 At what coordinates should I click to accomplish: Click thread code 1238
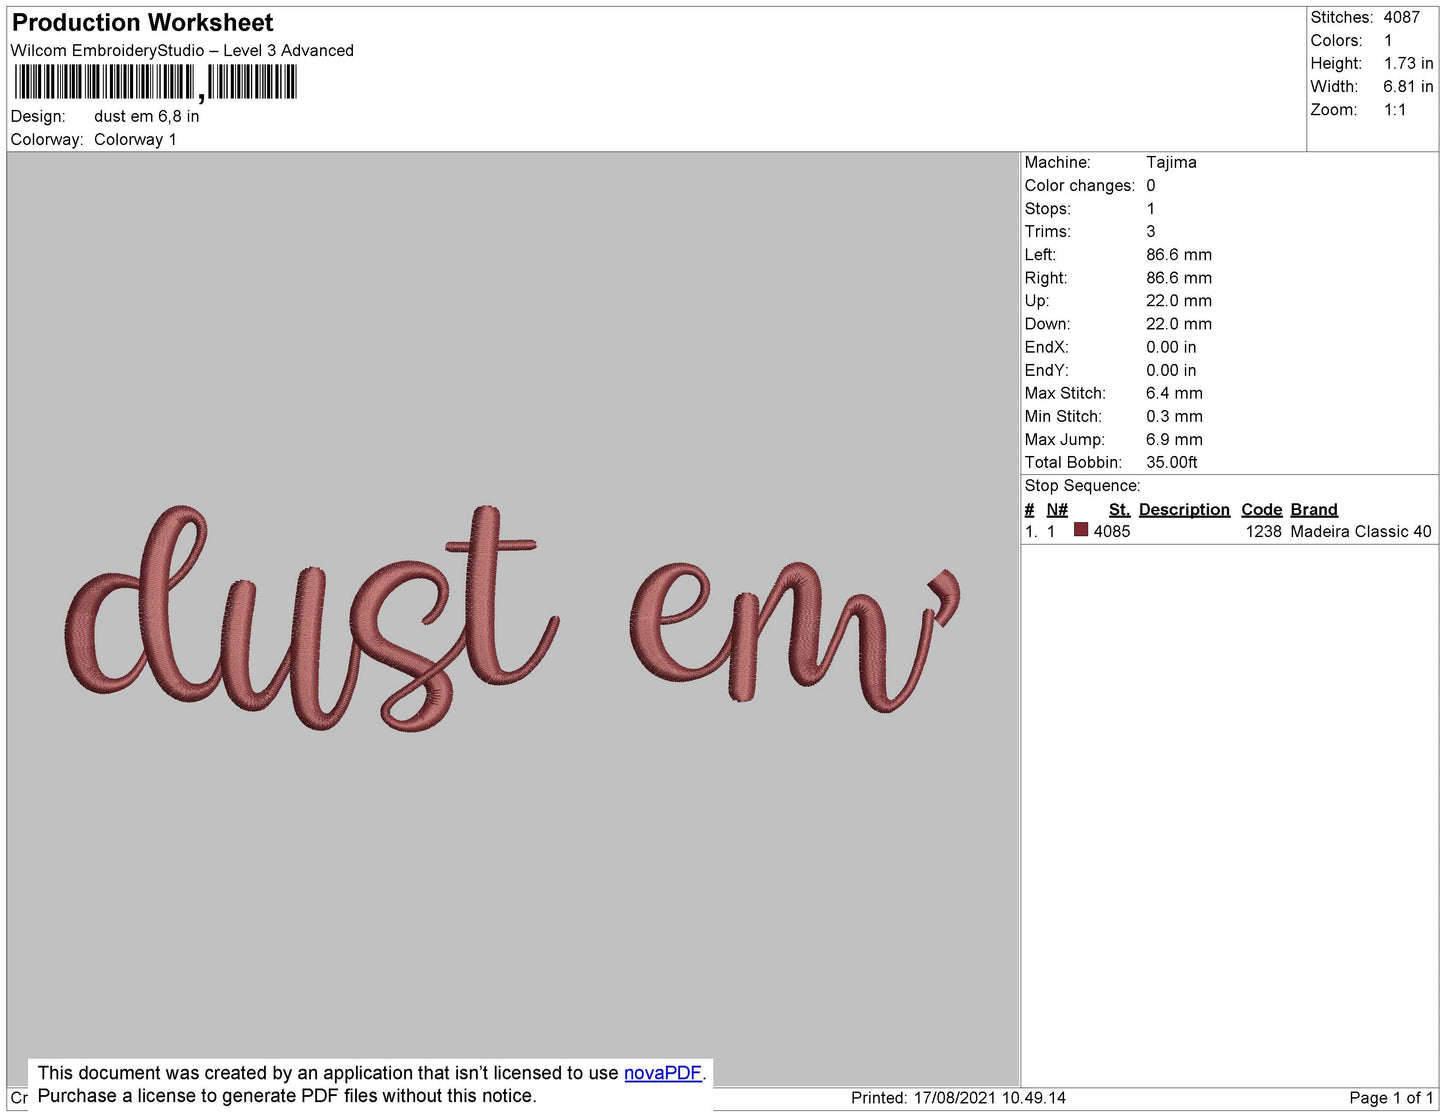(x=1263, y=532)
